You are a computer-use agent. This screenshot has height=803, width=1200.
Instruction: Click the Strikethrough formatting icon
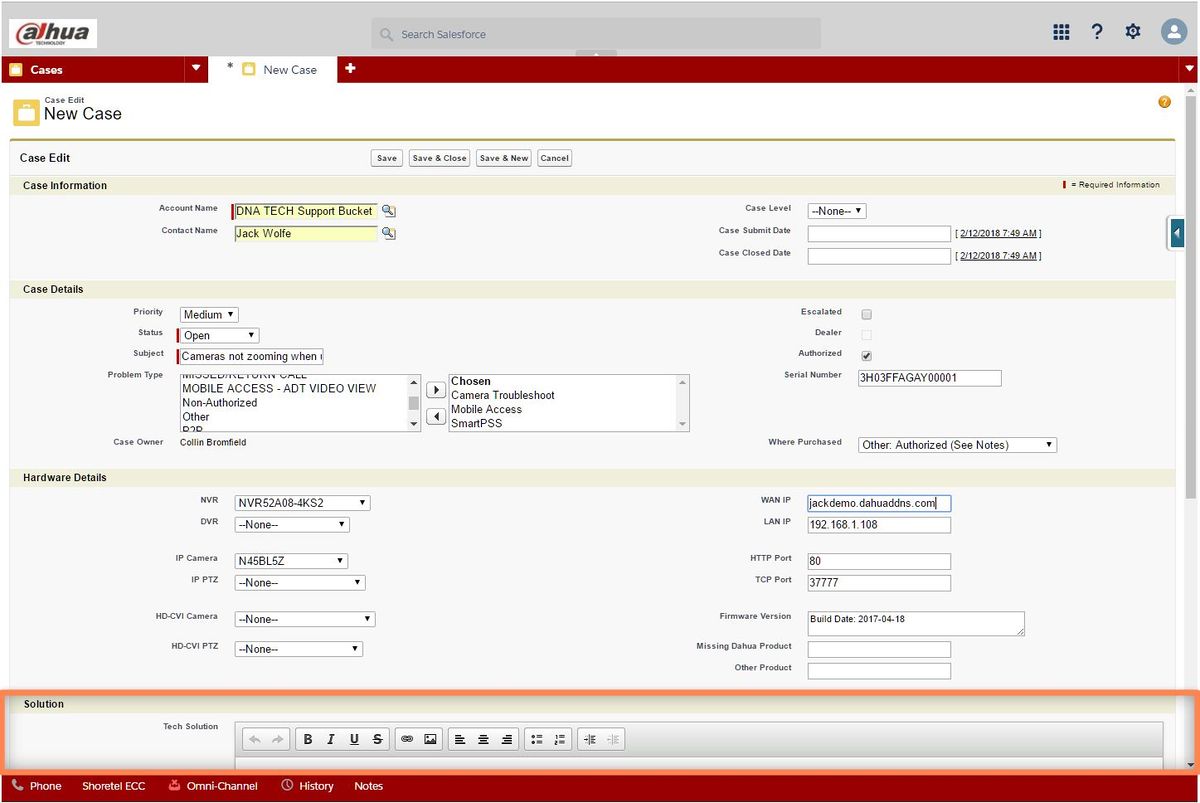(377, 739)
